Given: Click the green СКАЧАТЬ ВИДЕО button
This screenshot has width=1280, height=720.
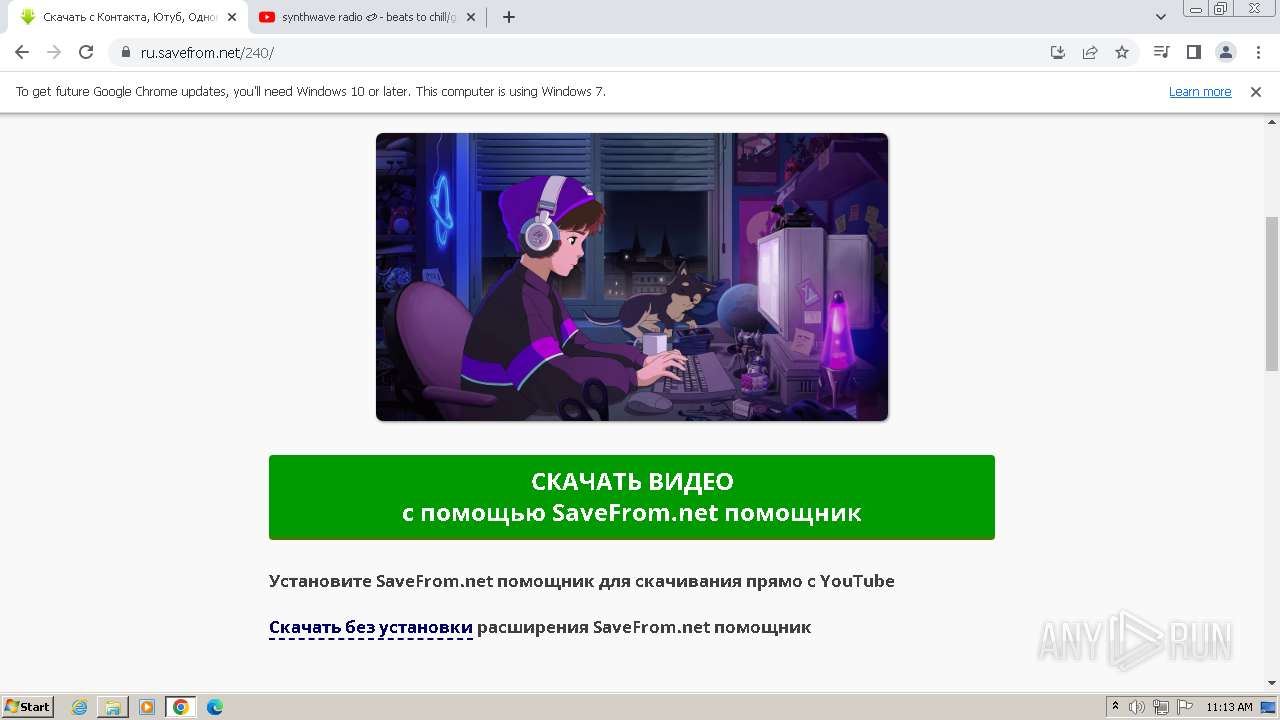Looking at the screenshot, I should click(x=632, y=497).
